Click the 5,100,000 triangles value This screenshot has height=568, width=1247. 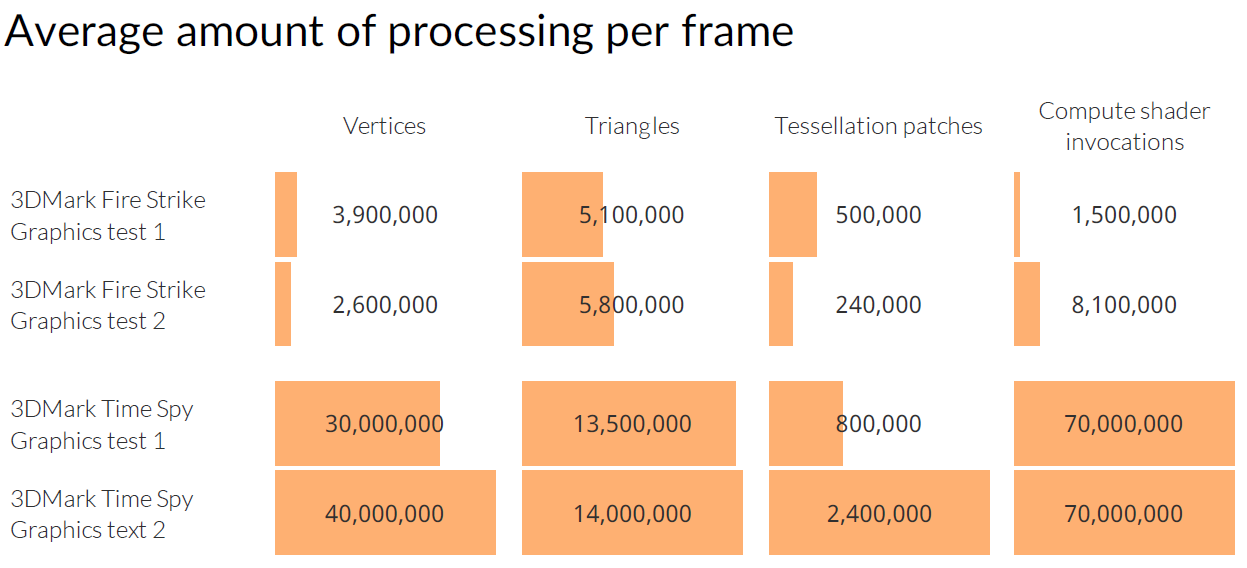pos(632,215)
